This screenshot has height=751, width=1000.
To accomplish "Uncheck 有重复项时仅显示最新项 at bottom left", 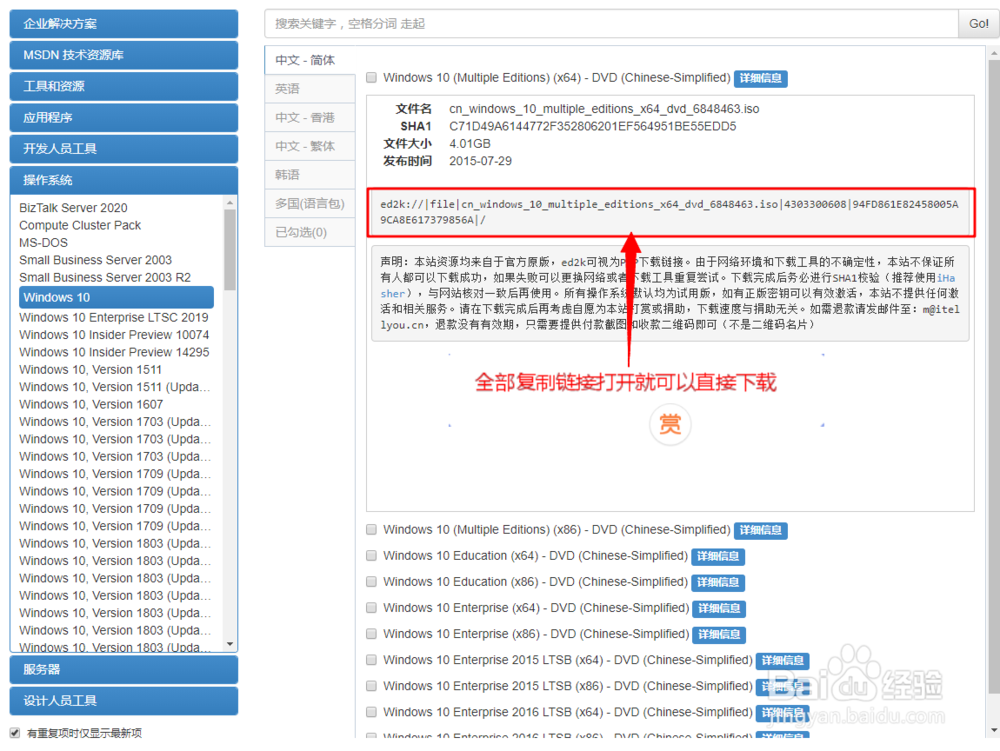I will coord(14,732).
